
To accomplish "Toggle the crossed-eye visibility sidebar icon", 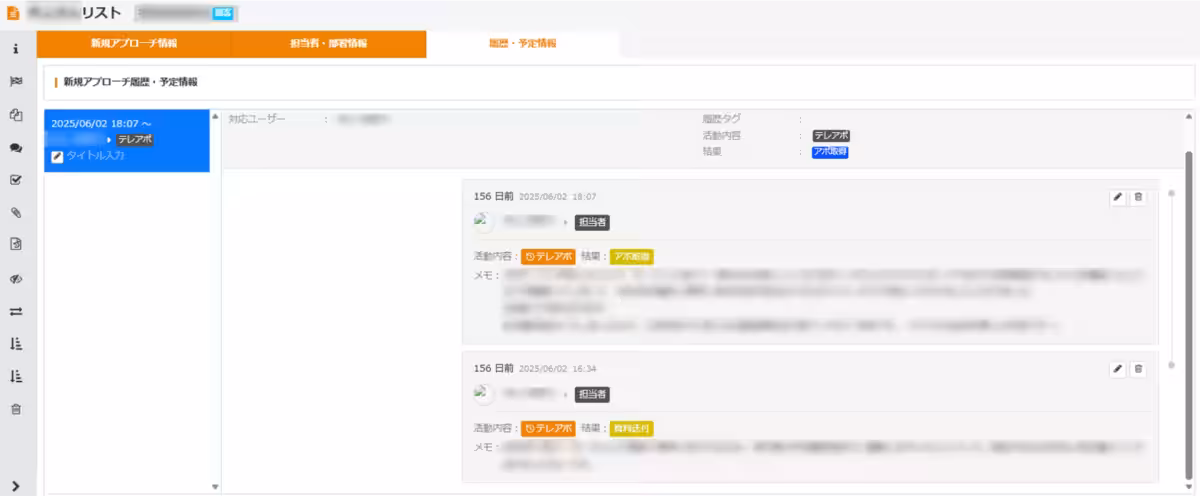I will coord(15,278).
